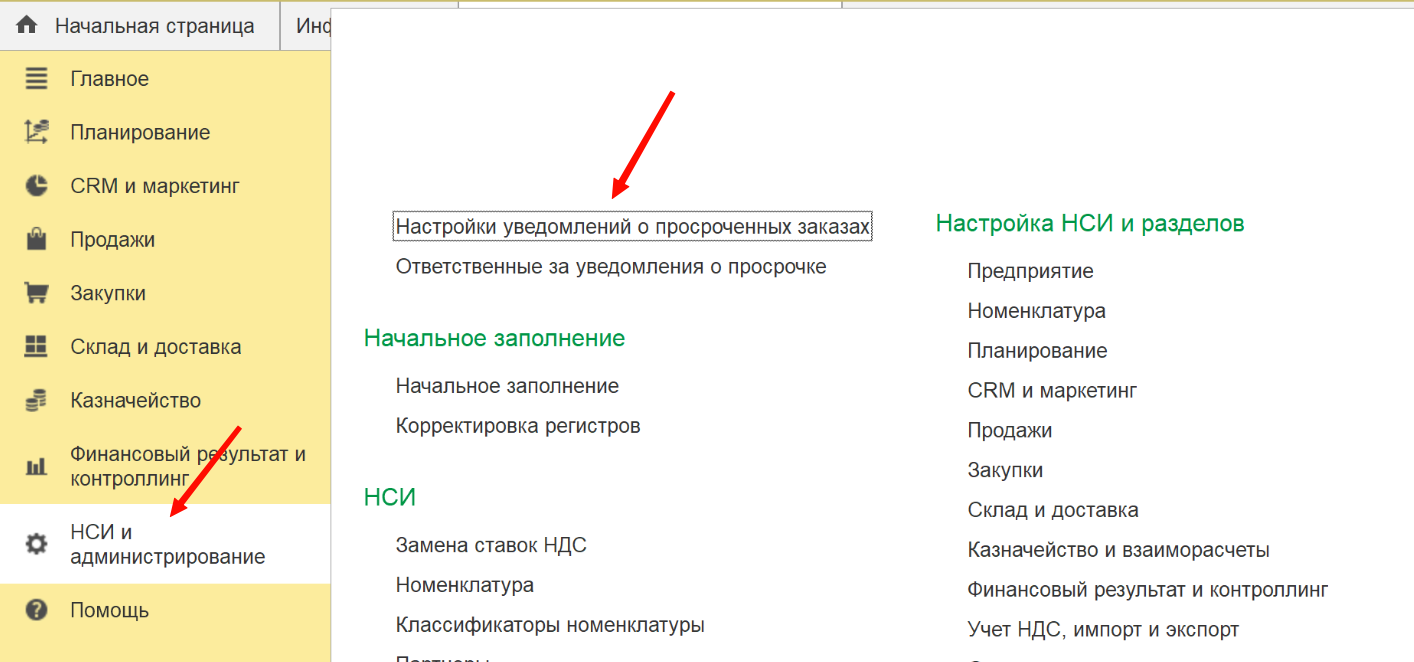Click the green Настройка НСИ и разделов heading

[x=1090, y=223]
